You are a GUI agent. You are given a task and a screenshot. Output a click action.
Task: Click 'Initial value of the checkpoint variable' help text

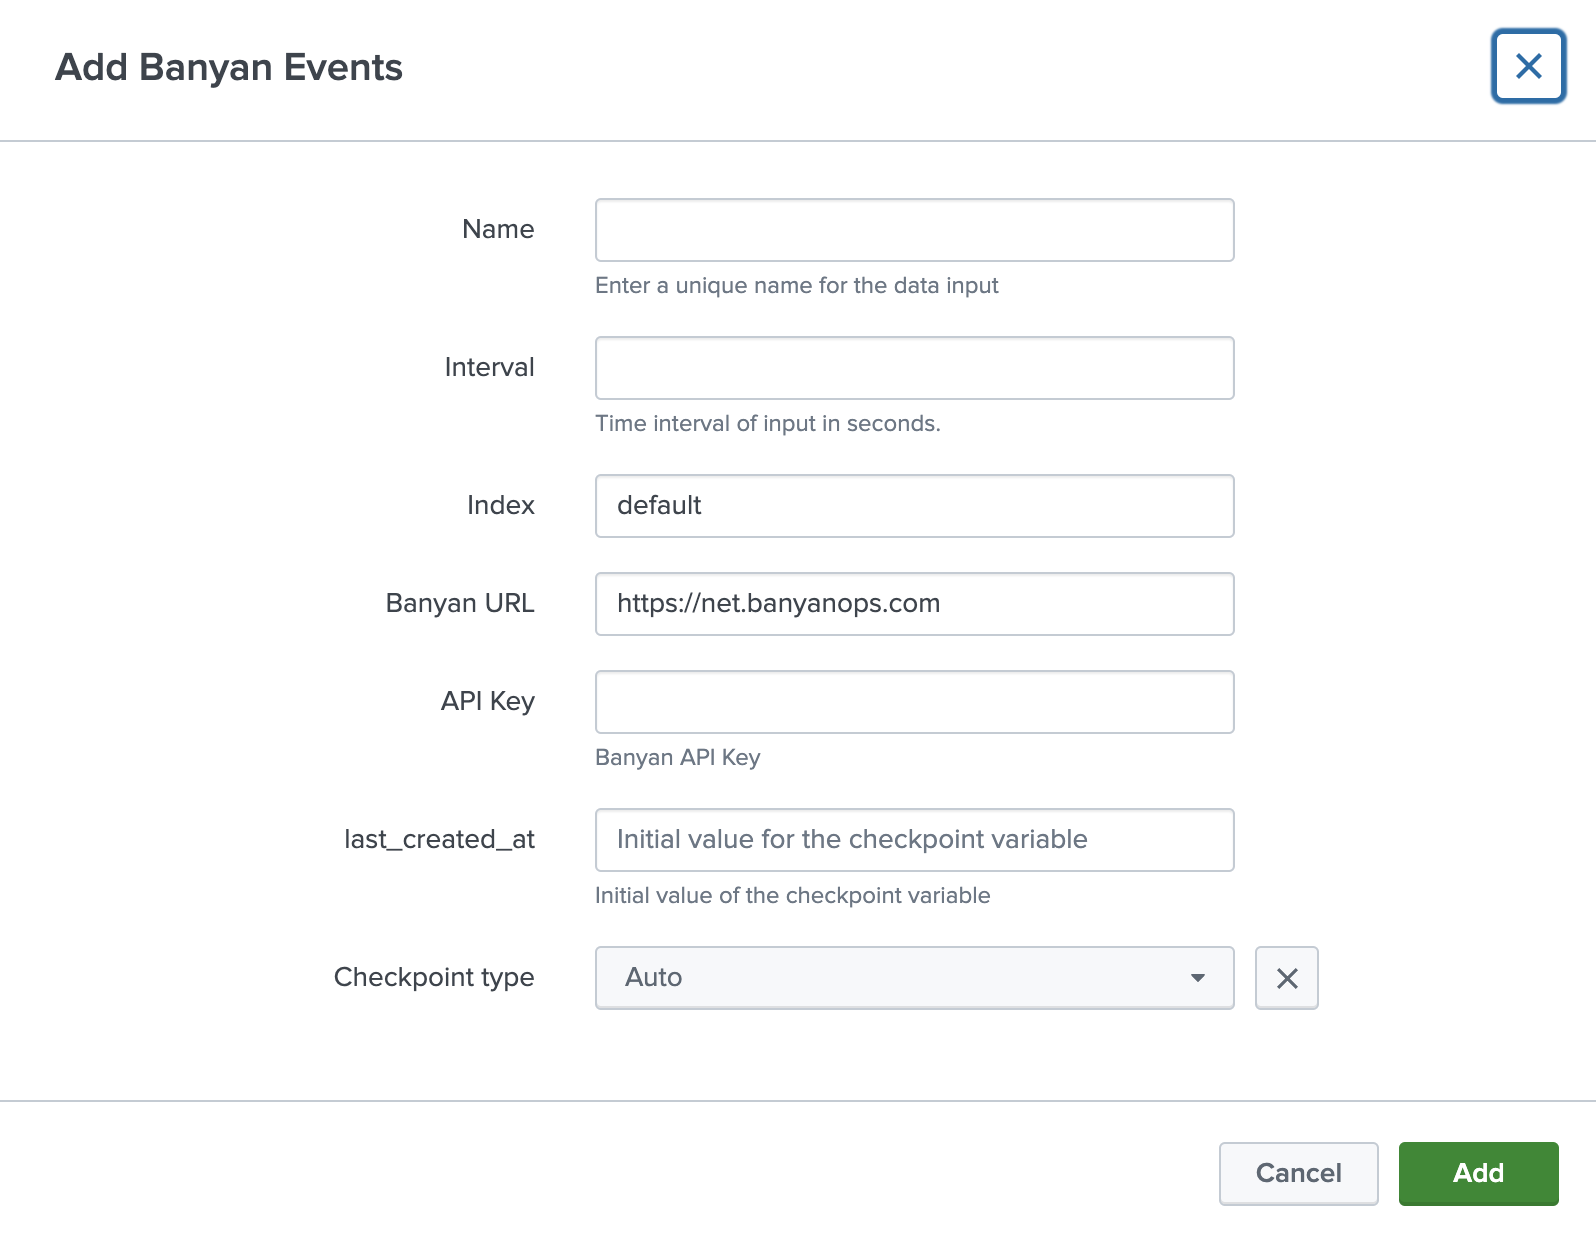point(793,896)
